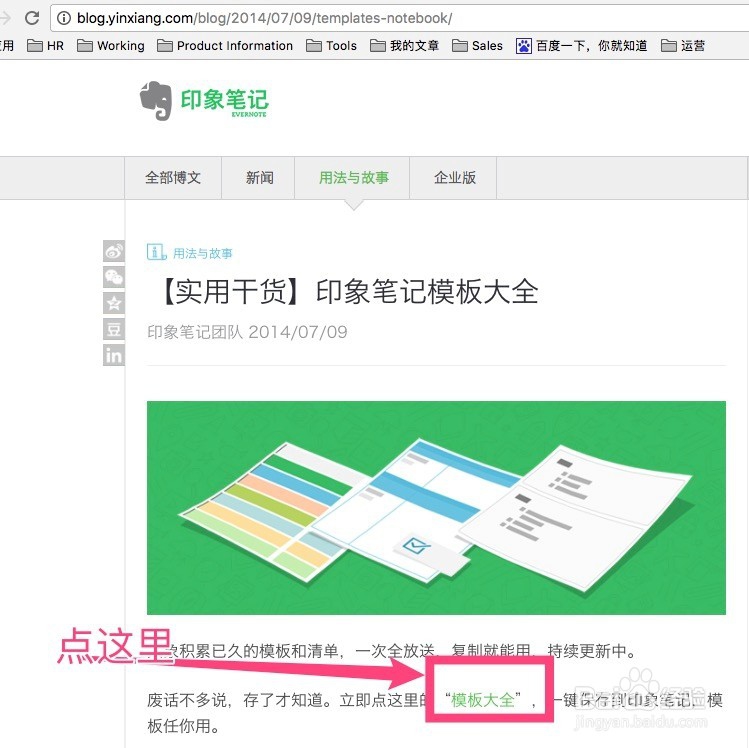Open the Tools bookmark folder
749x748 pixels.
[332, 46]
